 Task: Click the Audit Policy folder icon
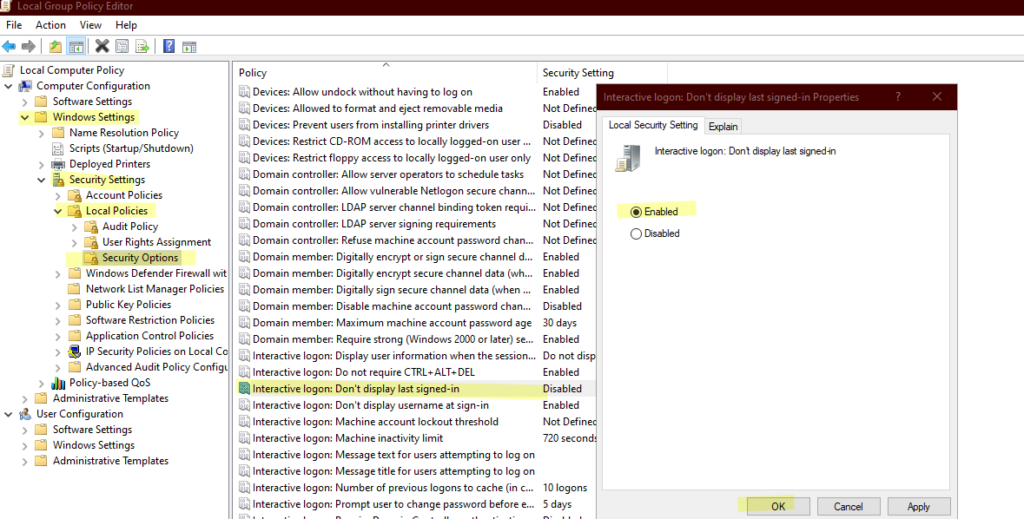coord(91,227)
